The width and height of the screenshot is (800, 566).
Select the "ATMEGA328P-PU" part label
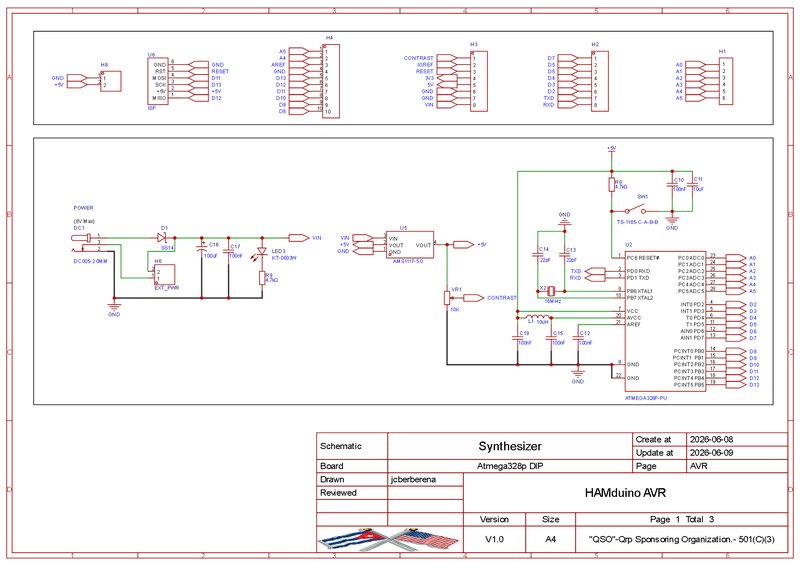pos(645,398)
